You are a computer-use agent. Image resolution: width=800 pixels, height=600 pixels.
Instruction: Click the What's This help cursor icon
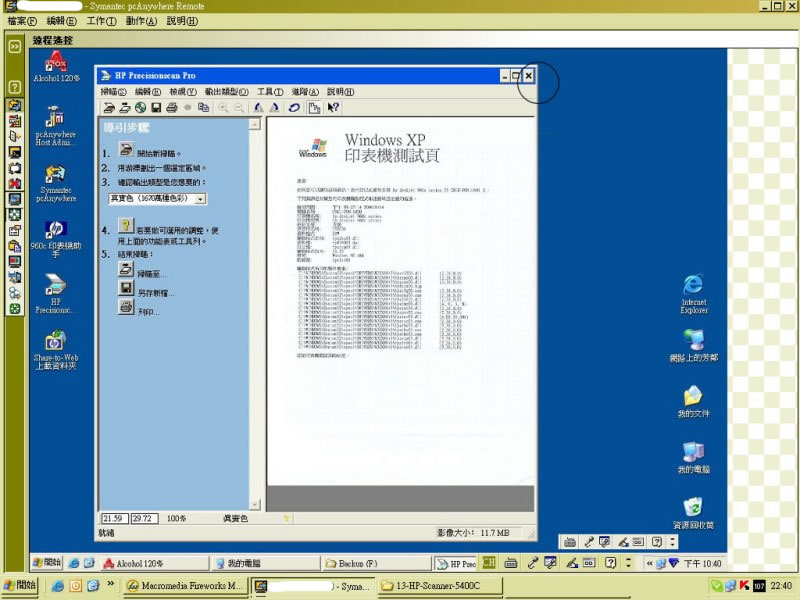pos(333,108)
